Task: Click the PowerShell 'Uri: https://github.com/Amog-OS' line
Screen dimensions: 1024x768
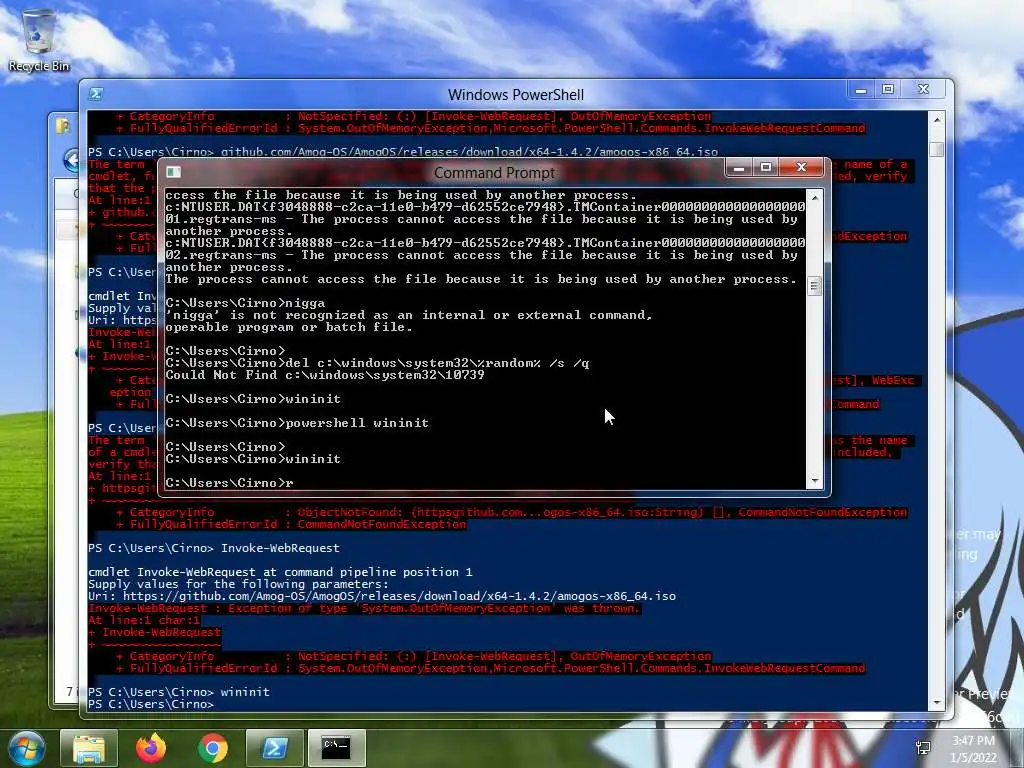Action: point(382,596)
